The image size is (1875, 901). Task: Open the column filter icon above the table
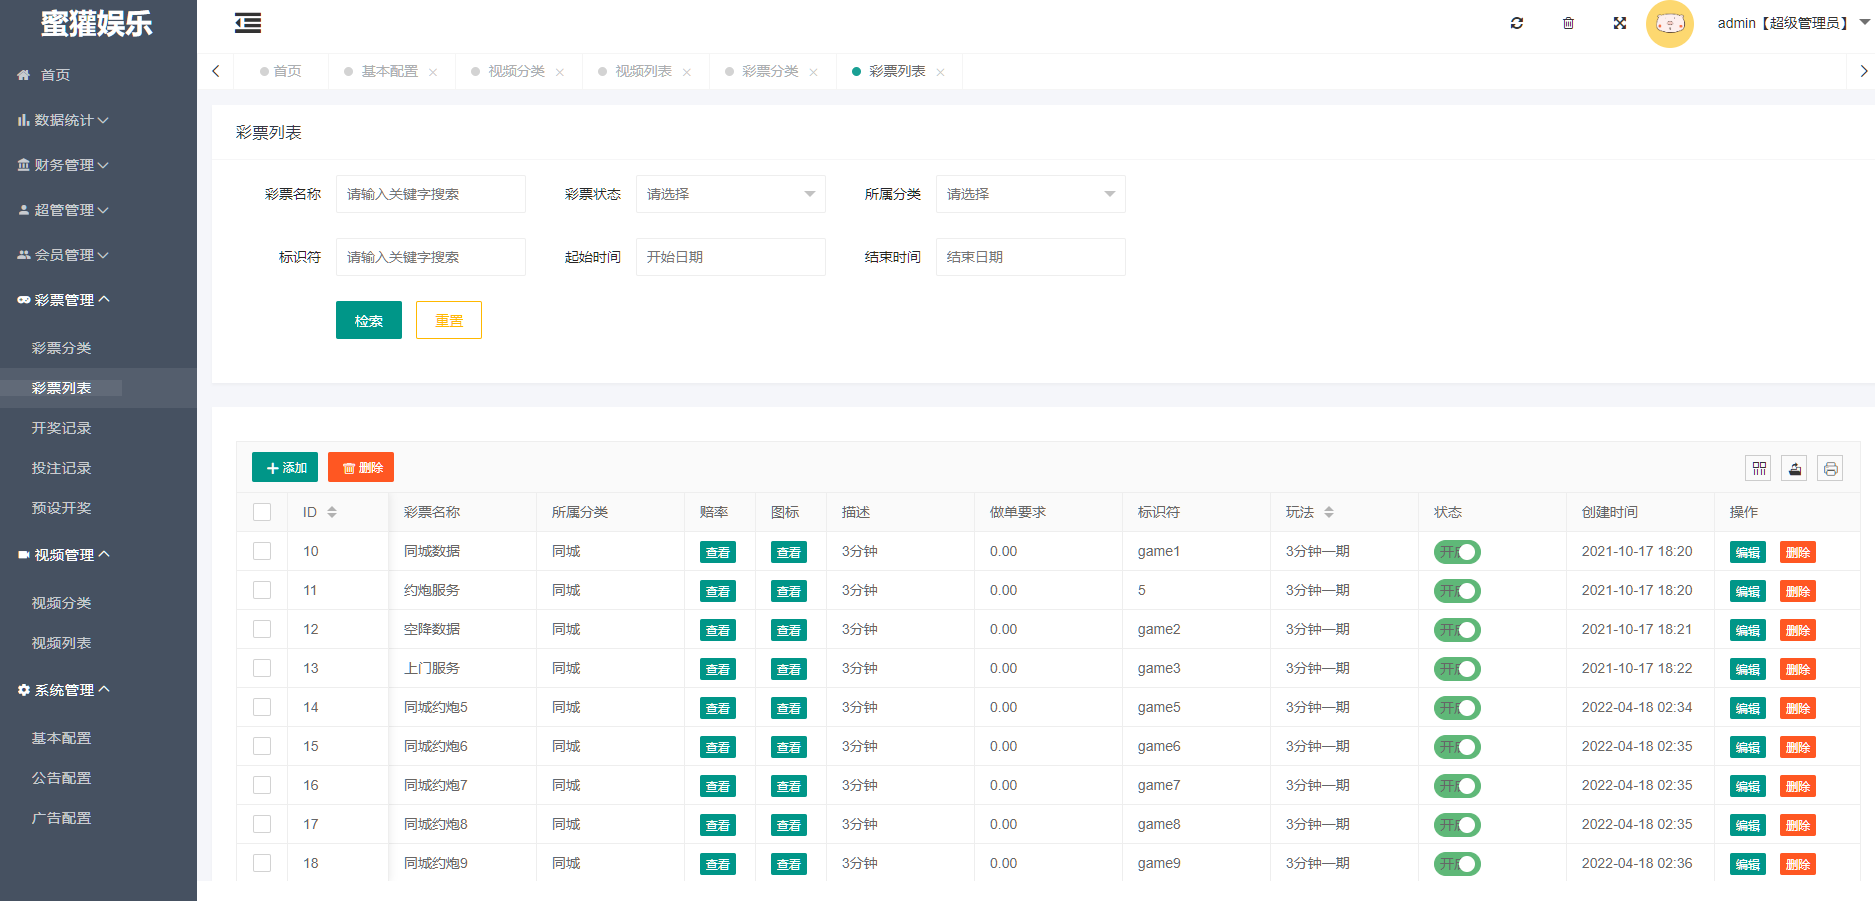(1759, 468)
